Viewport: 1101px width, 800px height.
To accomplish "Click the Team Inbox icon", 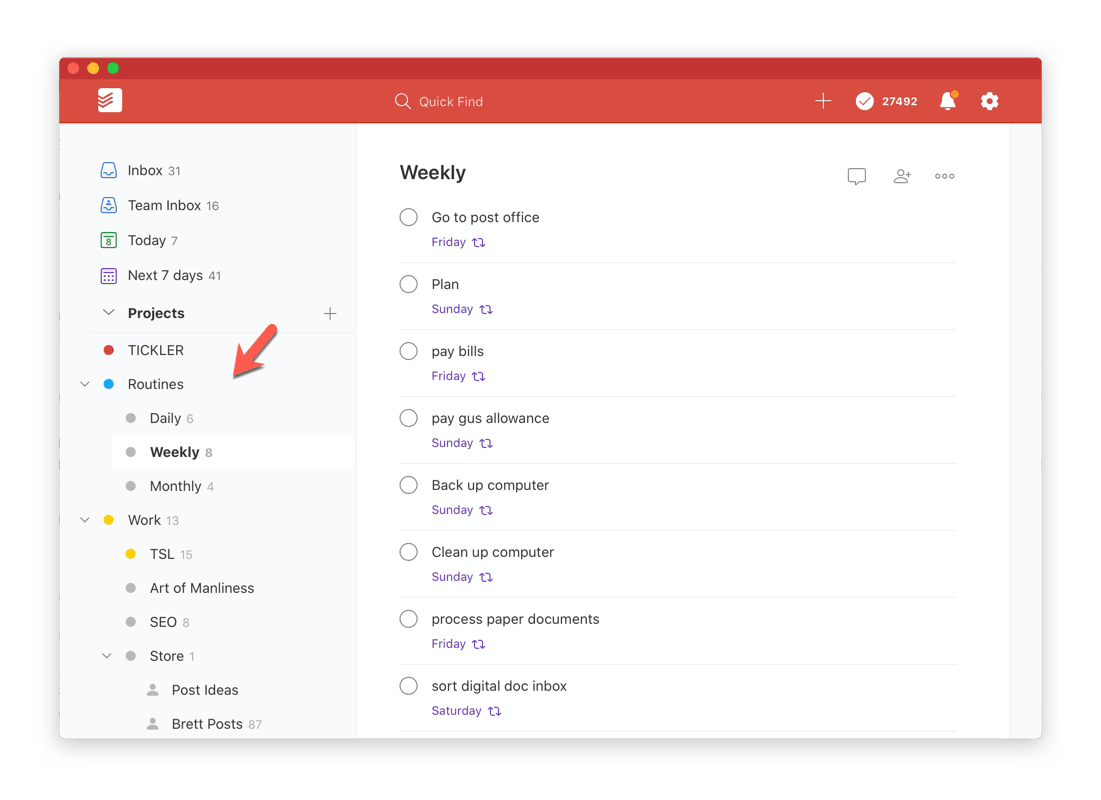I will pyautogui.click(x=108, y=205).
